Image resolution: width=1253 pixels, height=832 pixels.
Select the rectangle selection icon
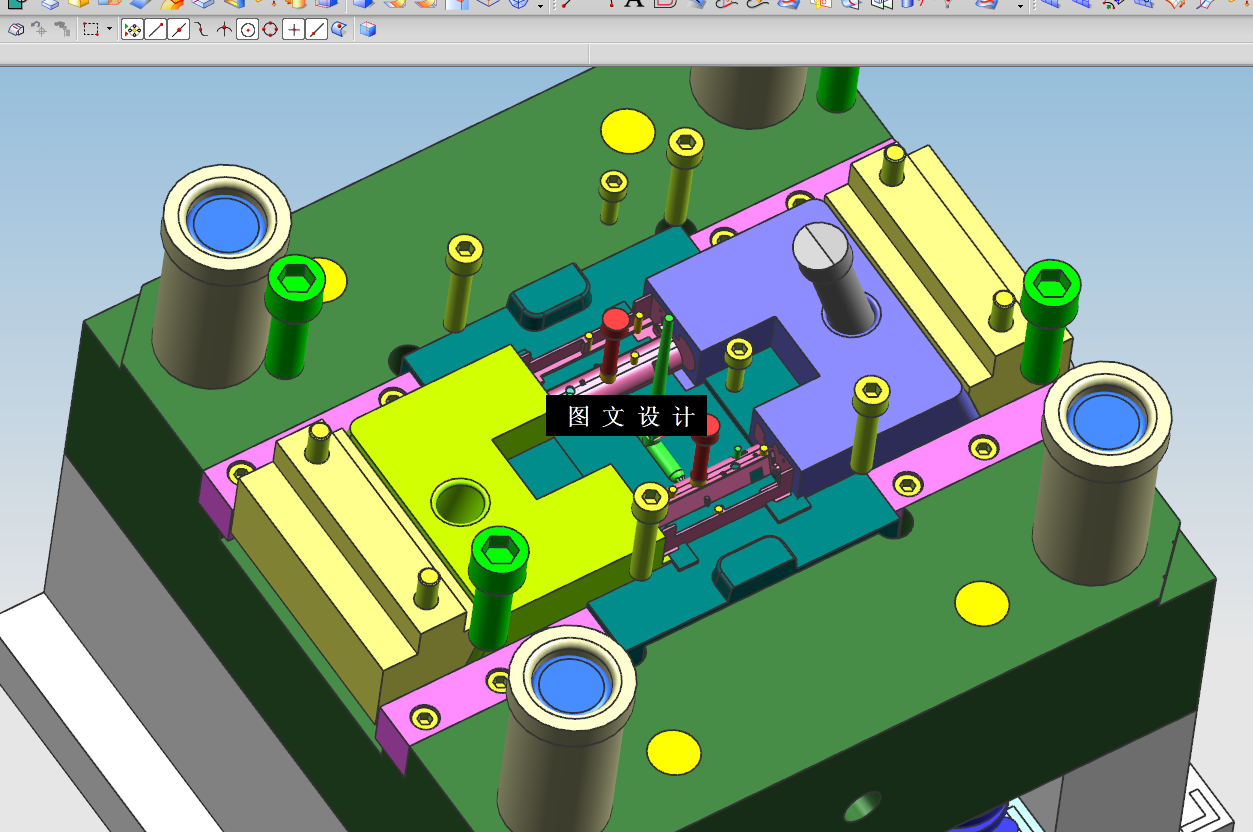coord(91,29)
